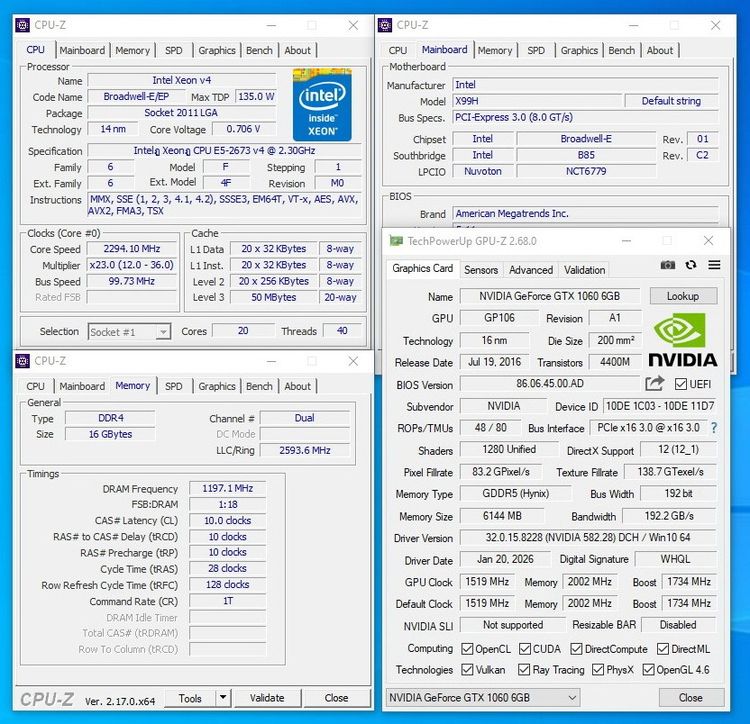Open the CPU tab in the CPU-Z Memory window
Viewport: 750px width, 724px height.
35,386
